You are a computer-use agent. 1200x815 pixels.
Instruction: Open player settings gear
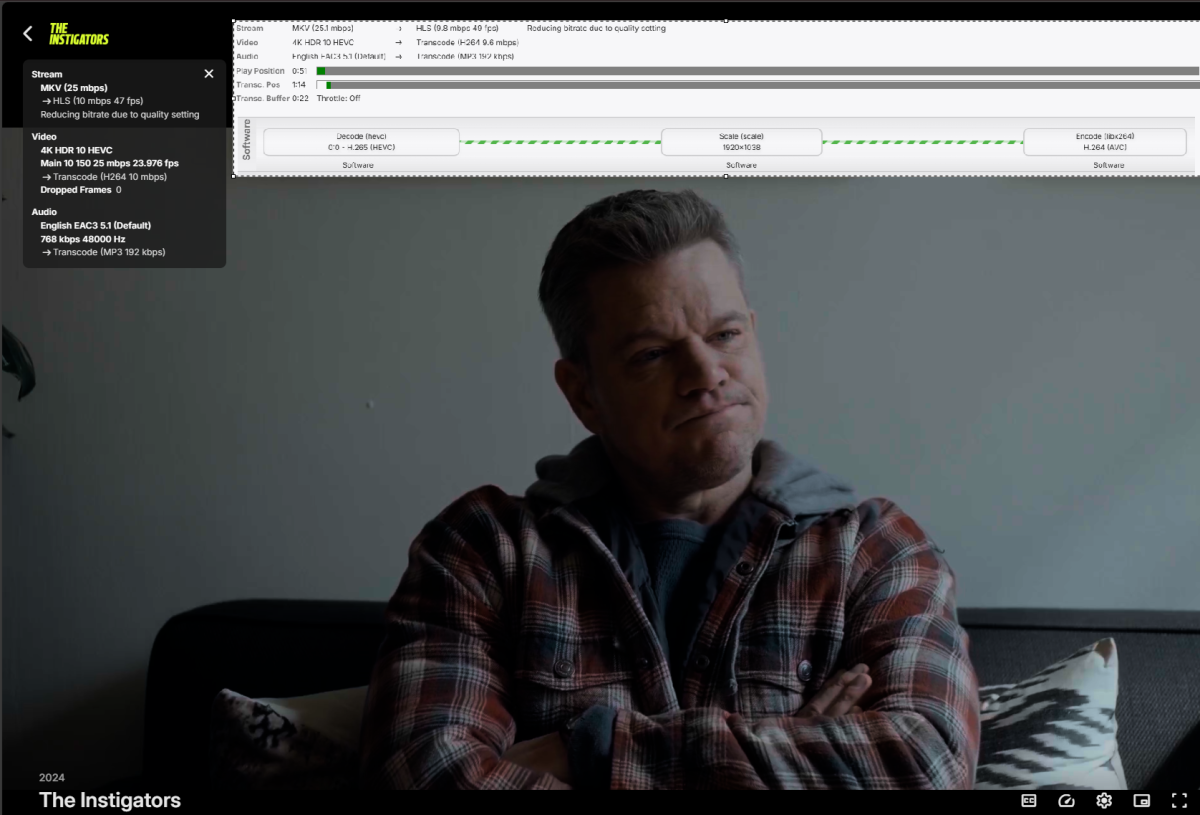click(x=1104, y=800)
